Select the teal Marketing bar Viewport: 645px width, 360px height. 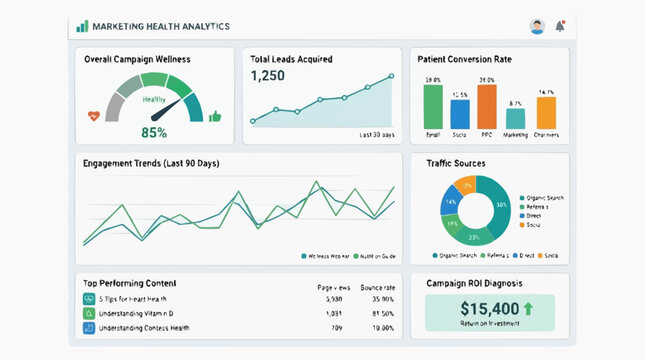click(515, 119)
